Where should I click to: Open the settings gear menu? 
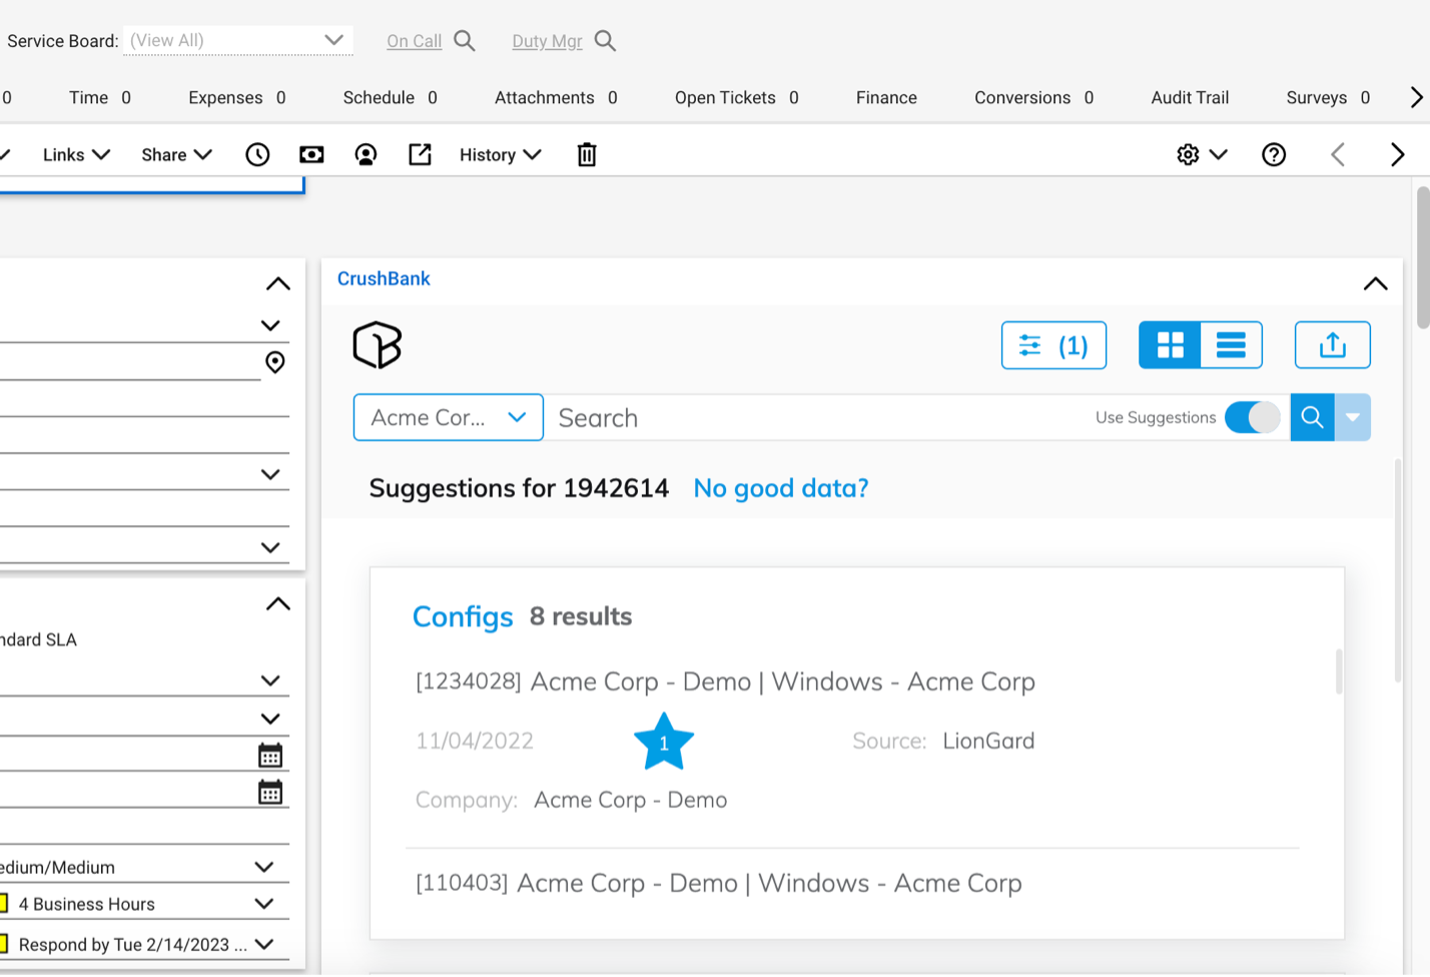coord(1201,154)
